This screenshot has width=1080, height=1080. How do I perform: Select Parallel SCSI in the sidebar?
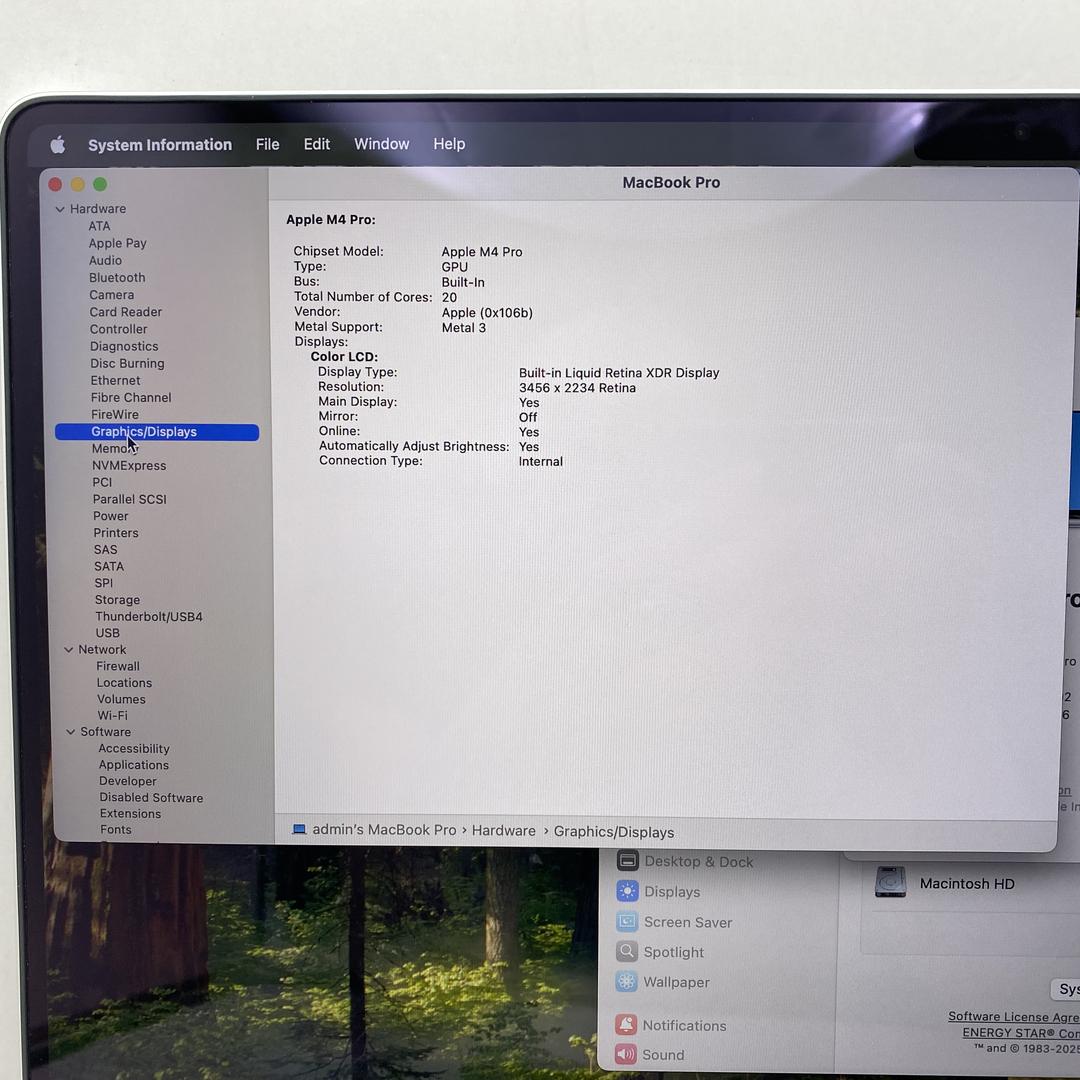[129, 499]
